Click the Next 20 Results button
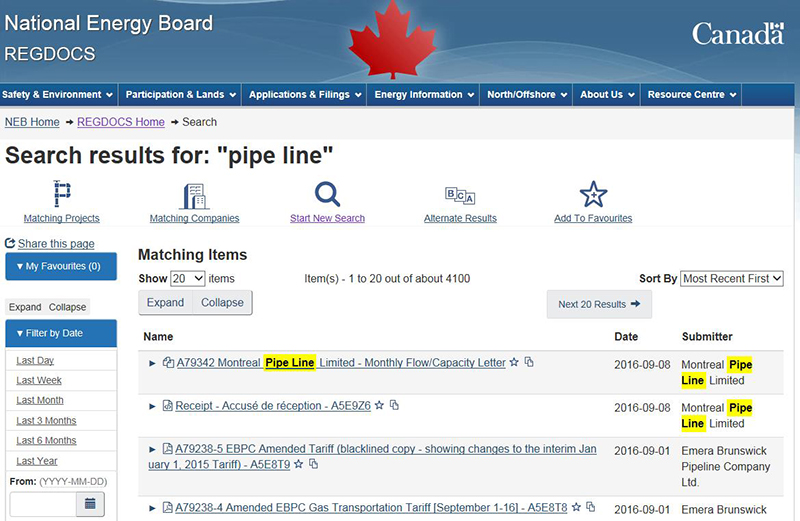 [x=599, y=304]
